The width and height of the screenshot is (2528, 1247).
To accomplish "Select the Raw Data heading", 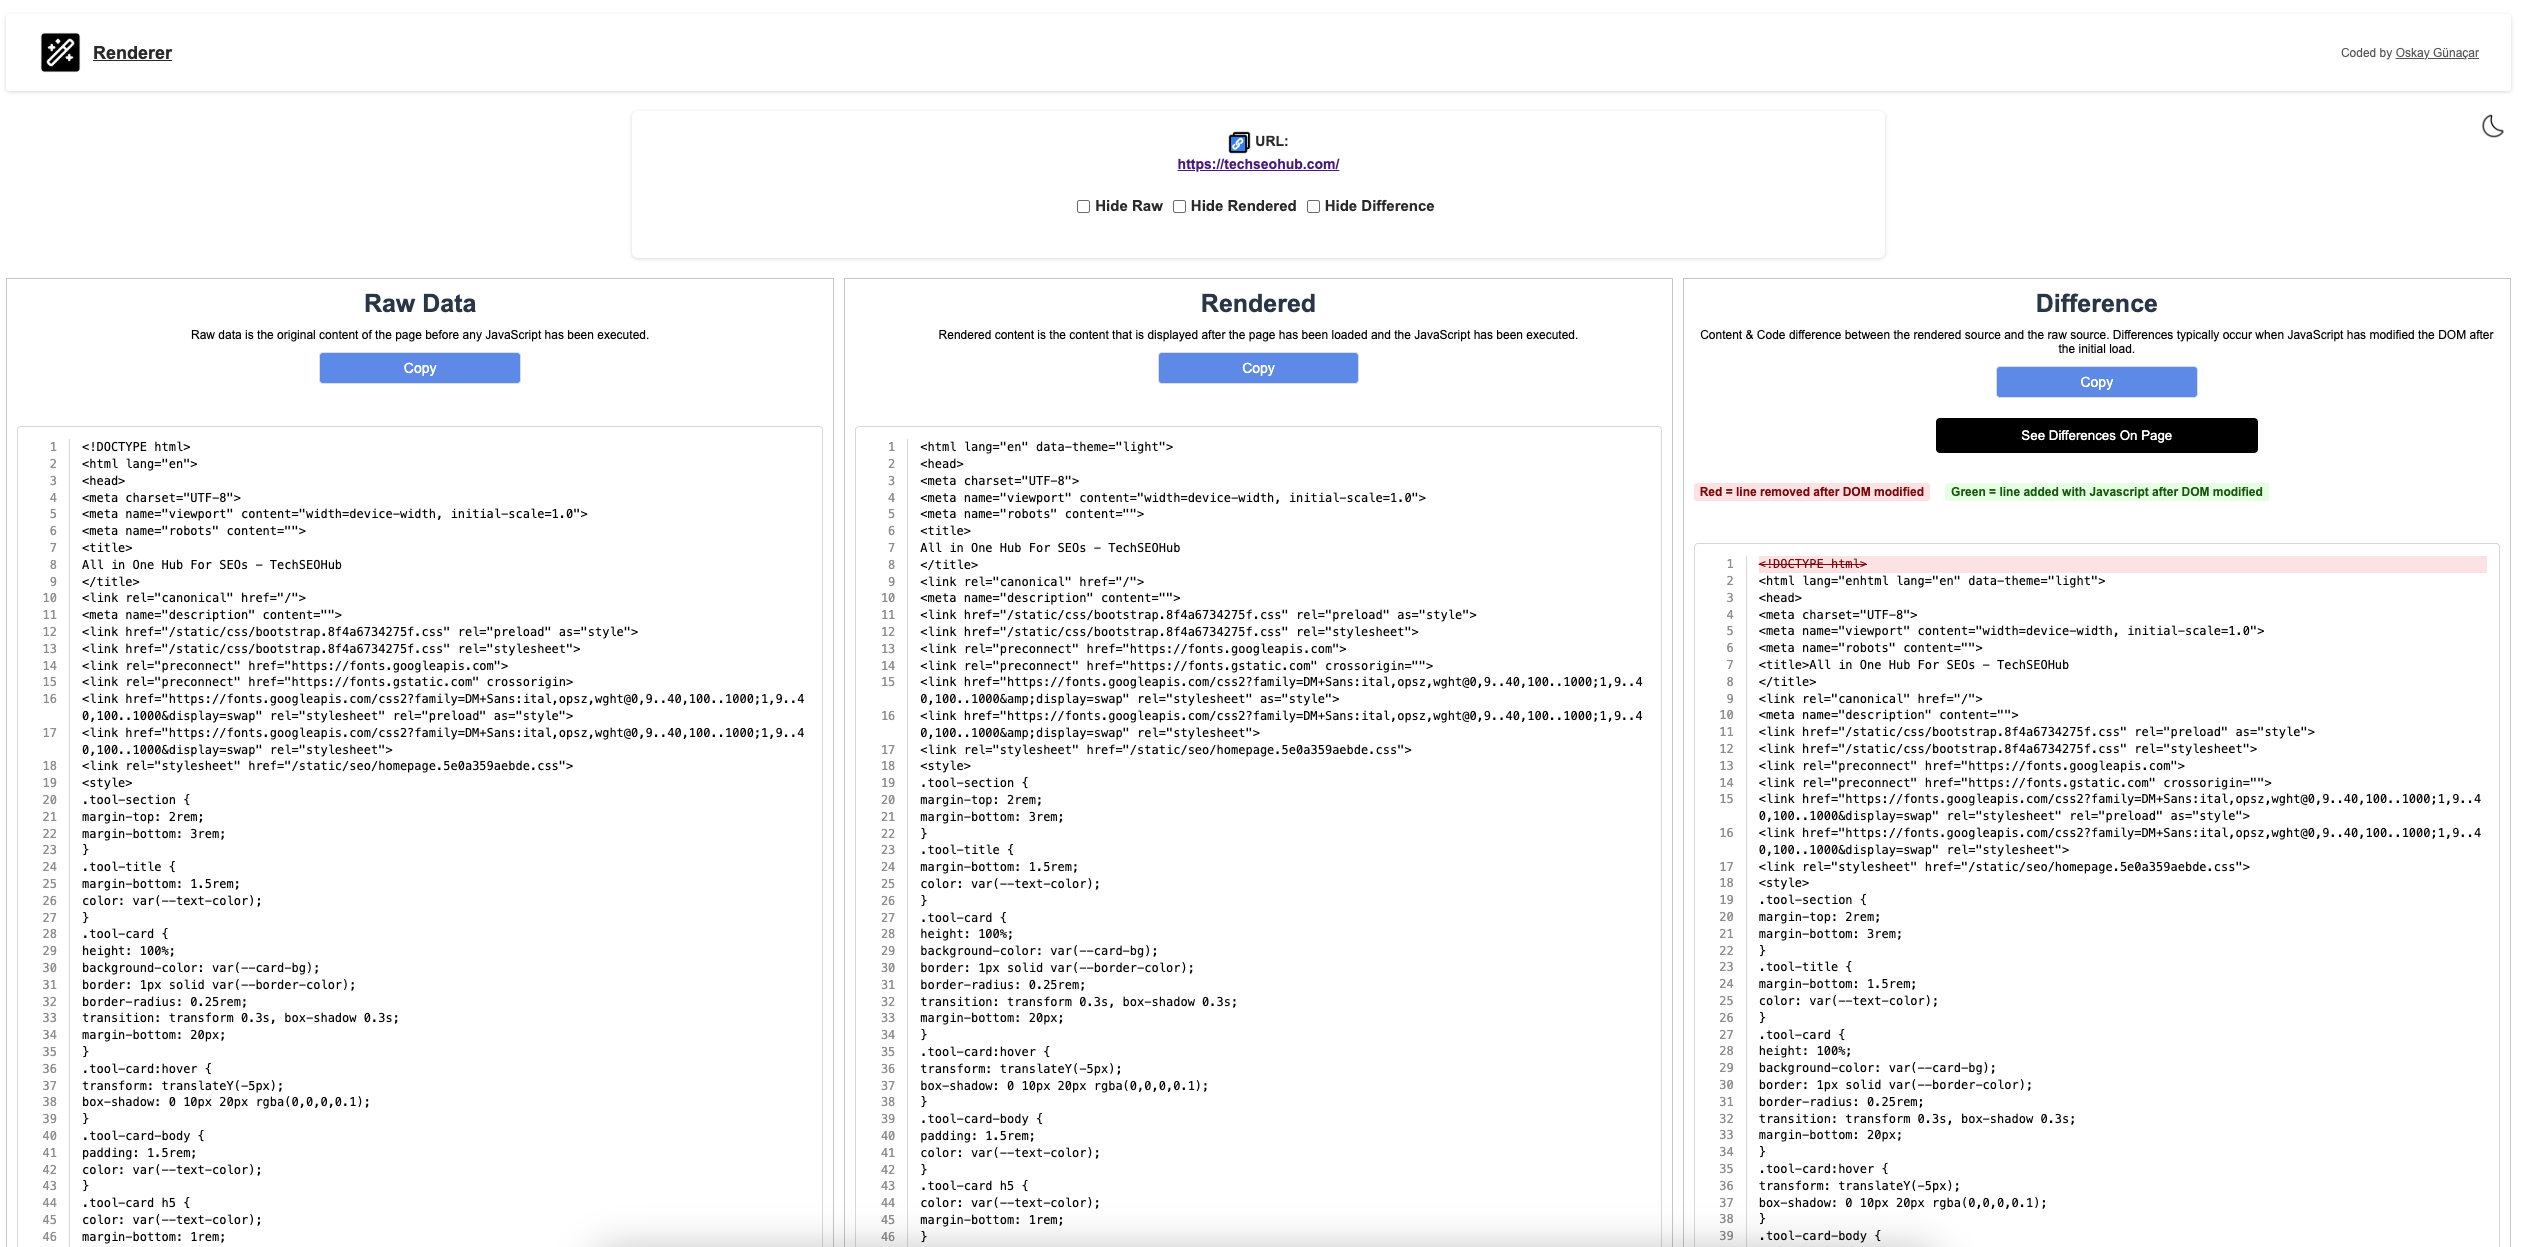I will tap(420, 303).
